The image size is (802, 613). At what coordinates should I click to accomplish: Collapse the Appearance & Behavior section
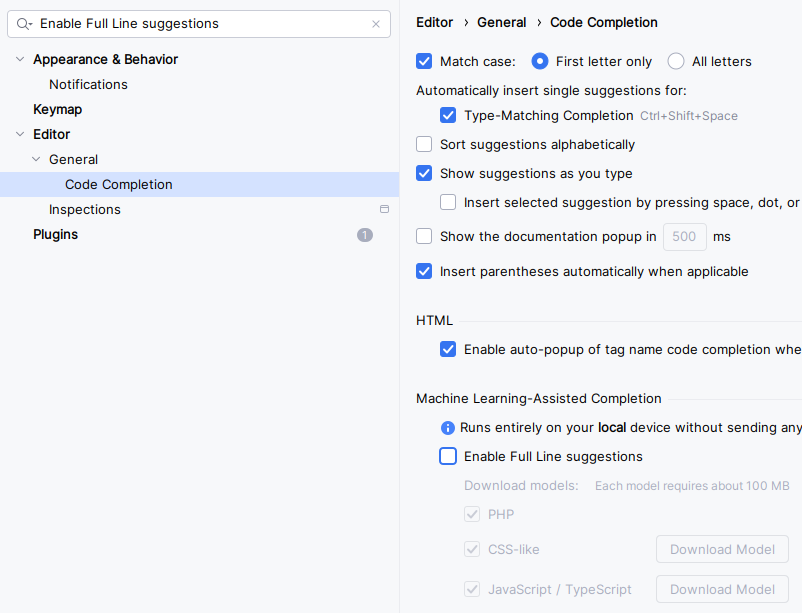click(x=20, y=60)
